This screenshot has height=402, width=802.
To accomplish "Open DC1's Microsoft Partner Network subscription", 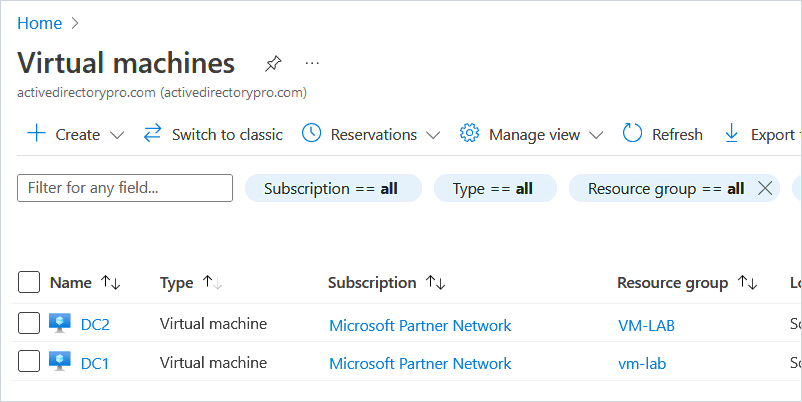I will coord(420,364).
